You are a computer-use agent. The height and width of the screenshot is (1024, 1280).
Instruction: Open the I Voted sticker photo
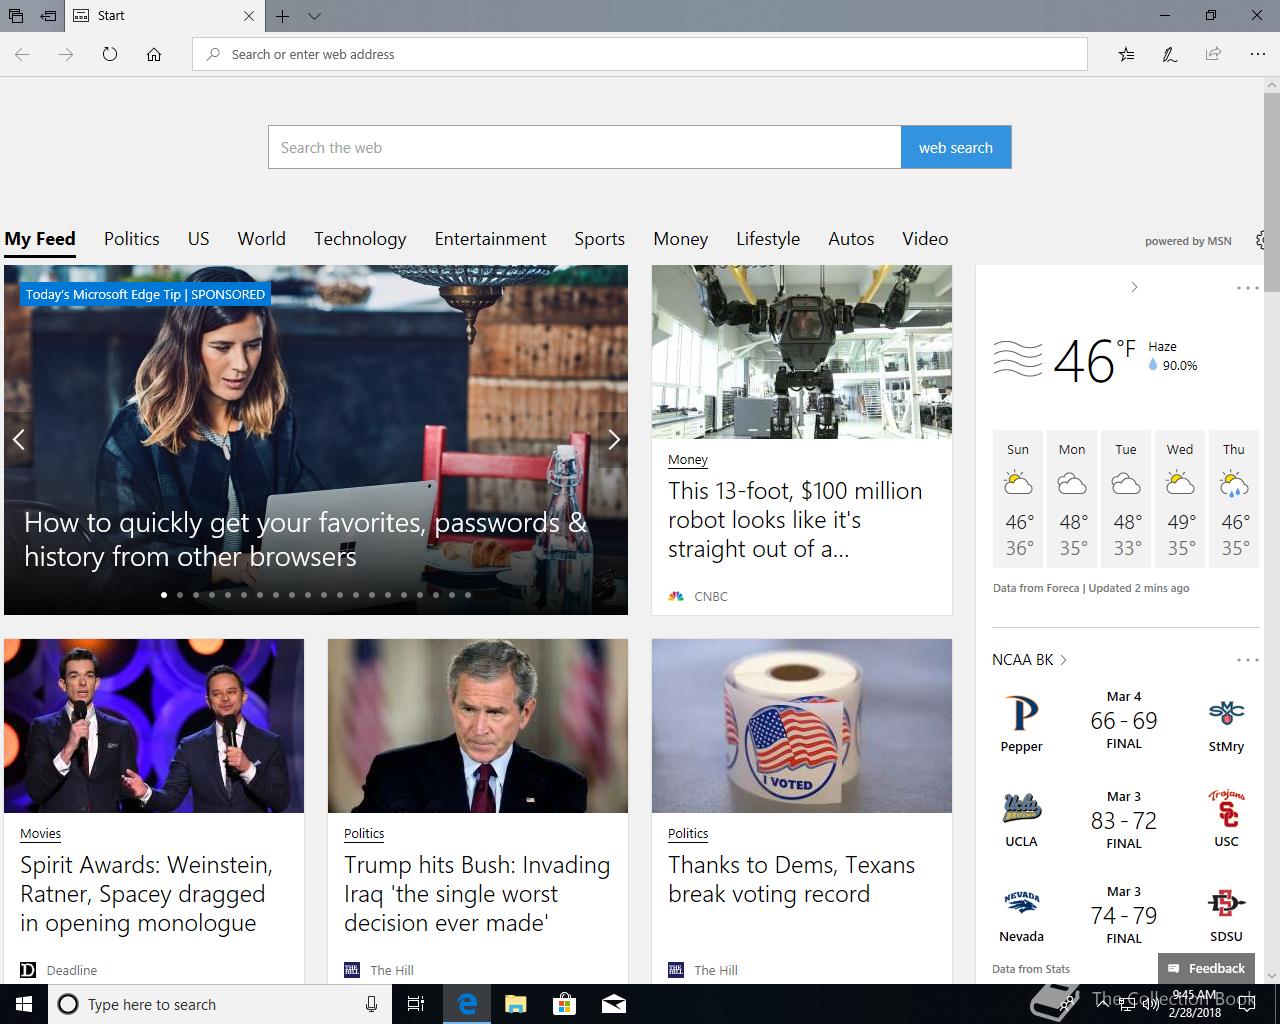click(802, 726)
